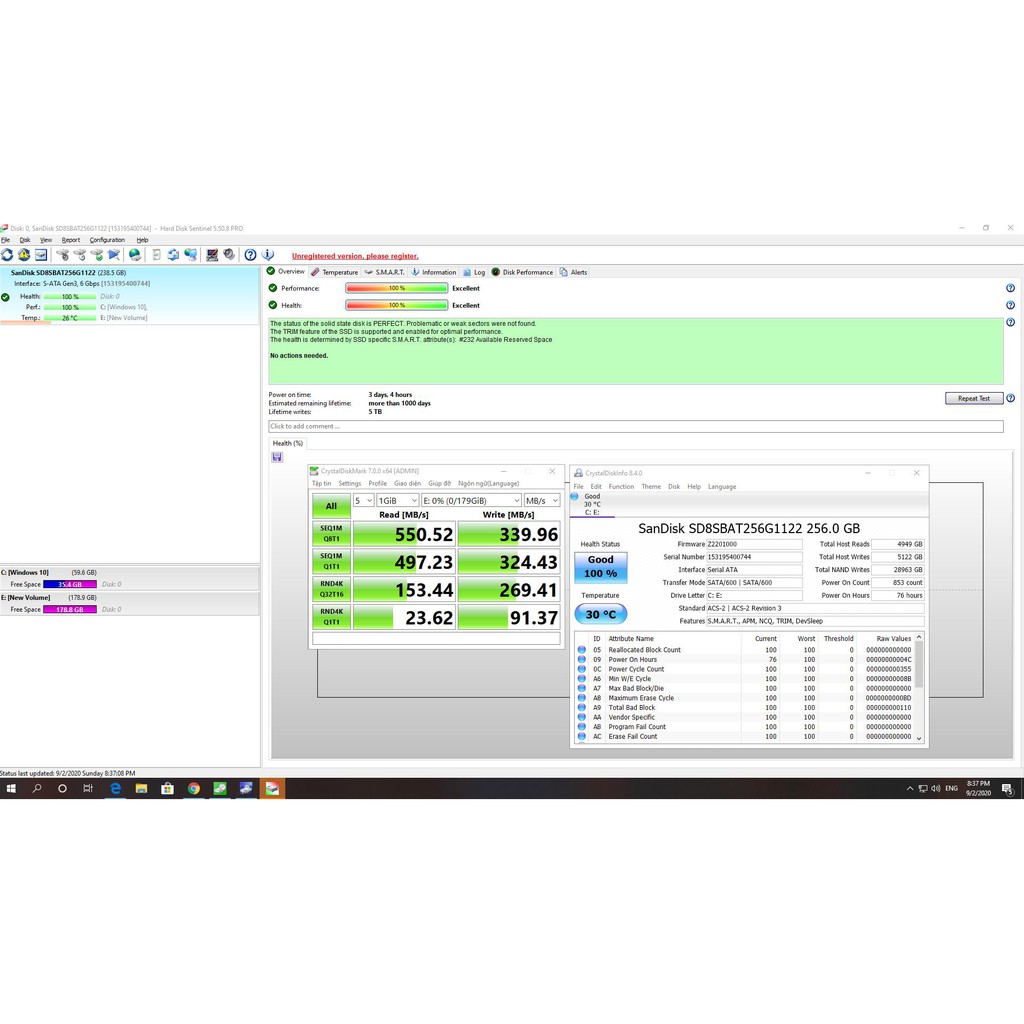Open the Function menu in CrystalDiskInfo

click(x=621, y=487)
